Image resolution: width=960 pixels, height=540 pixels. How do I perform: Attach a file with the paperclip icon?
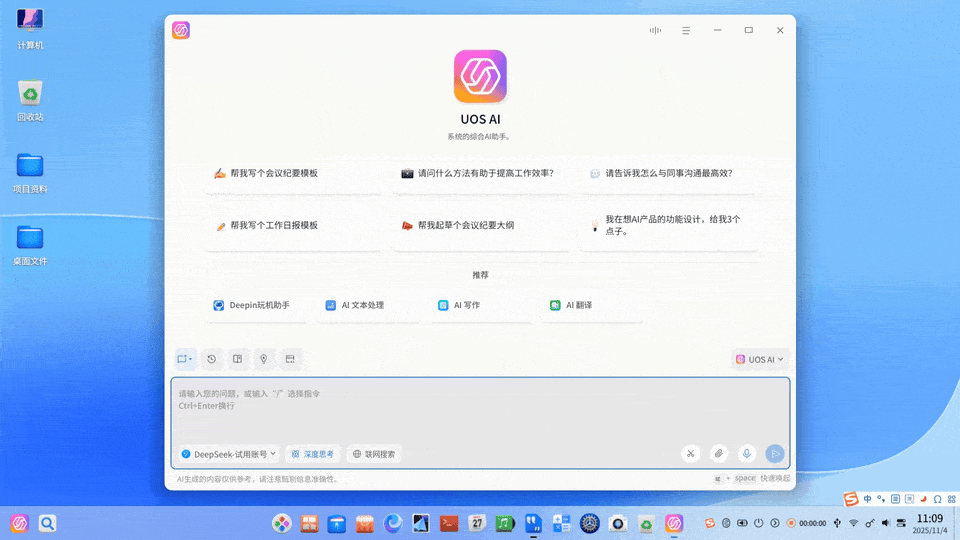pos(719,454)
